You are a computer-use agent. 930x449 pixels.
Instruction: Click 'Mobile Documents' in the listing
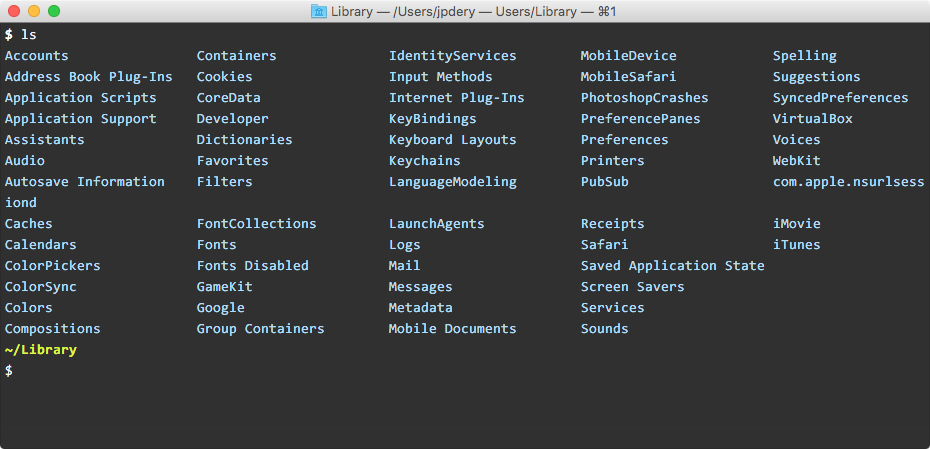point(452,328)
